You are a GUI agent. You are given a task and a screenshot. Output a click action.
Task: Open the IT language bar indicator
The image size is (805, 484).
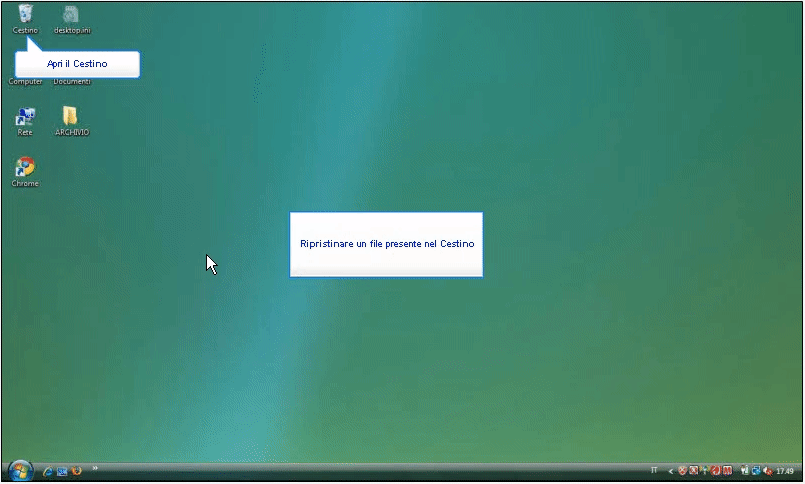[654, 470]
